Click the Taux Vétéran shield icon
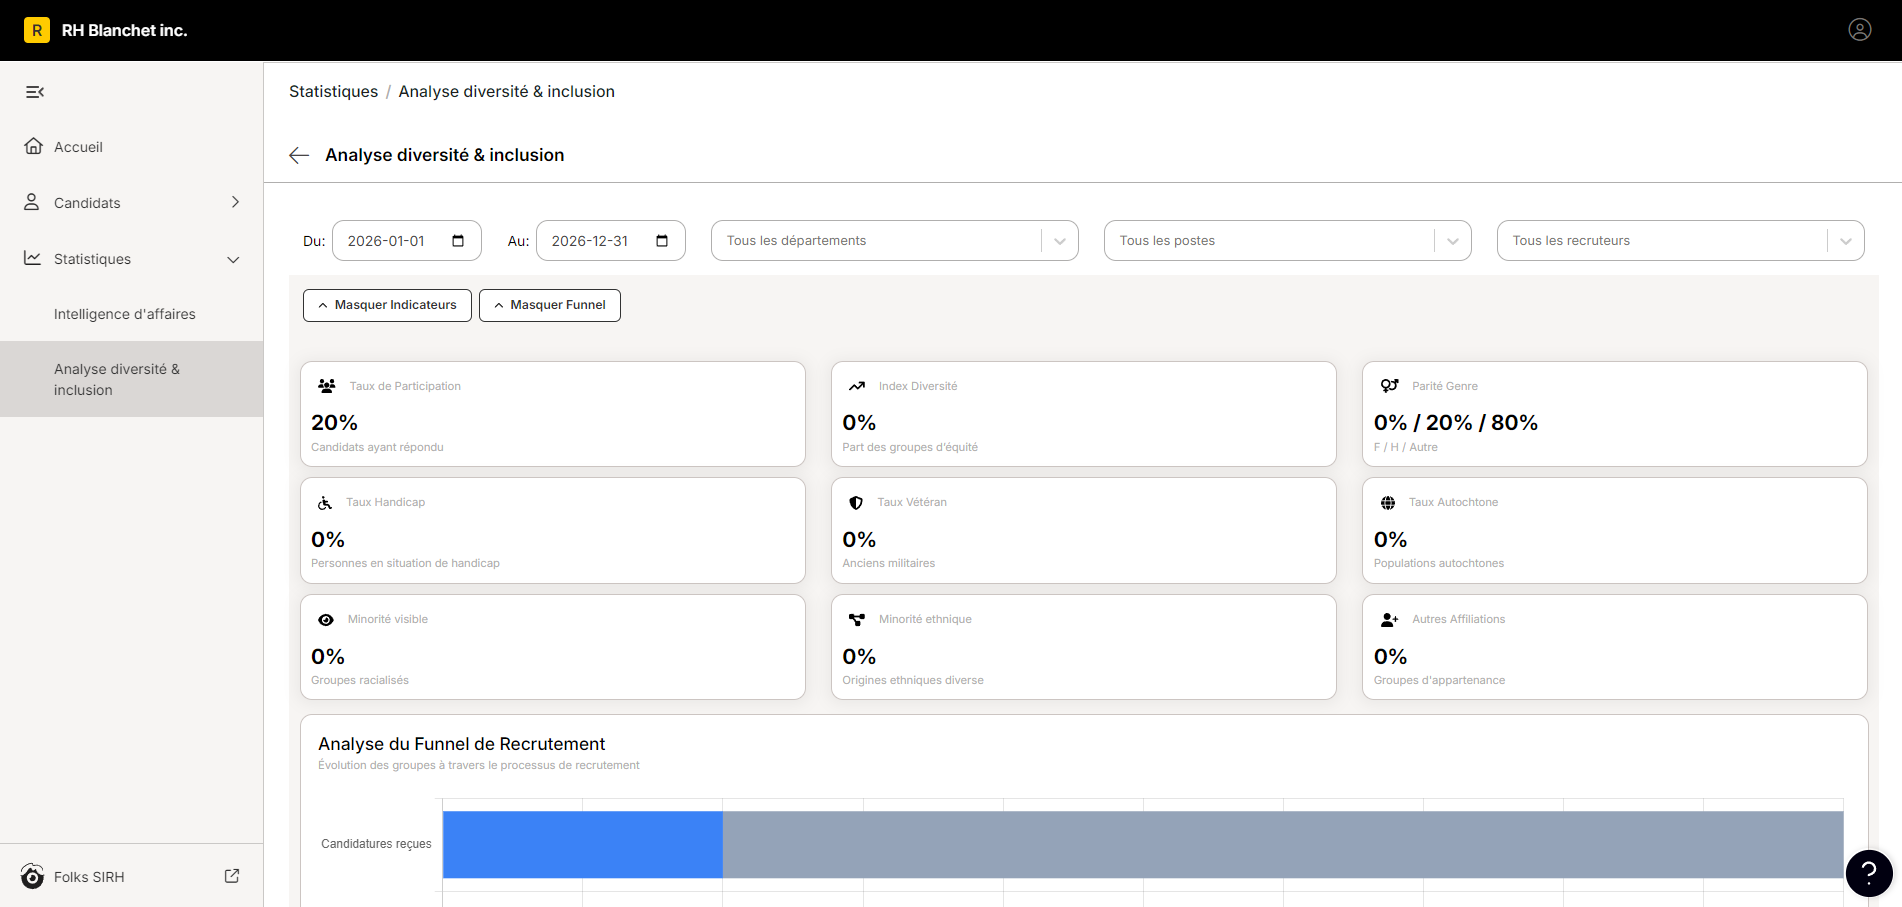 (x=856, y=503)
